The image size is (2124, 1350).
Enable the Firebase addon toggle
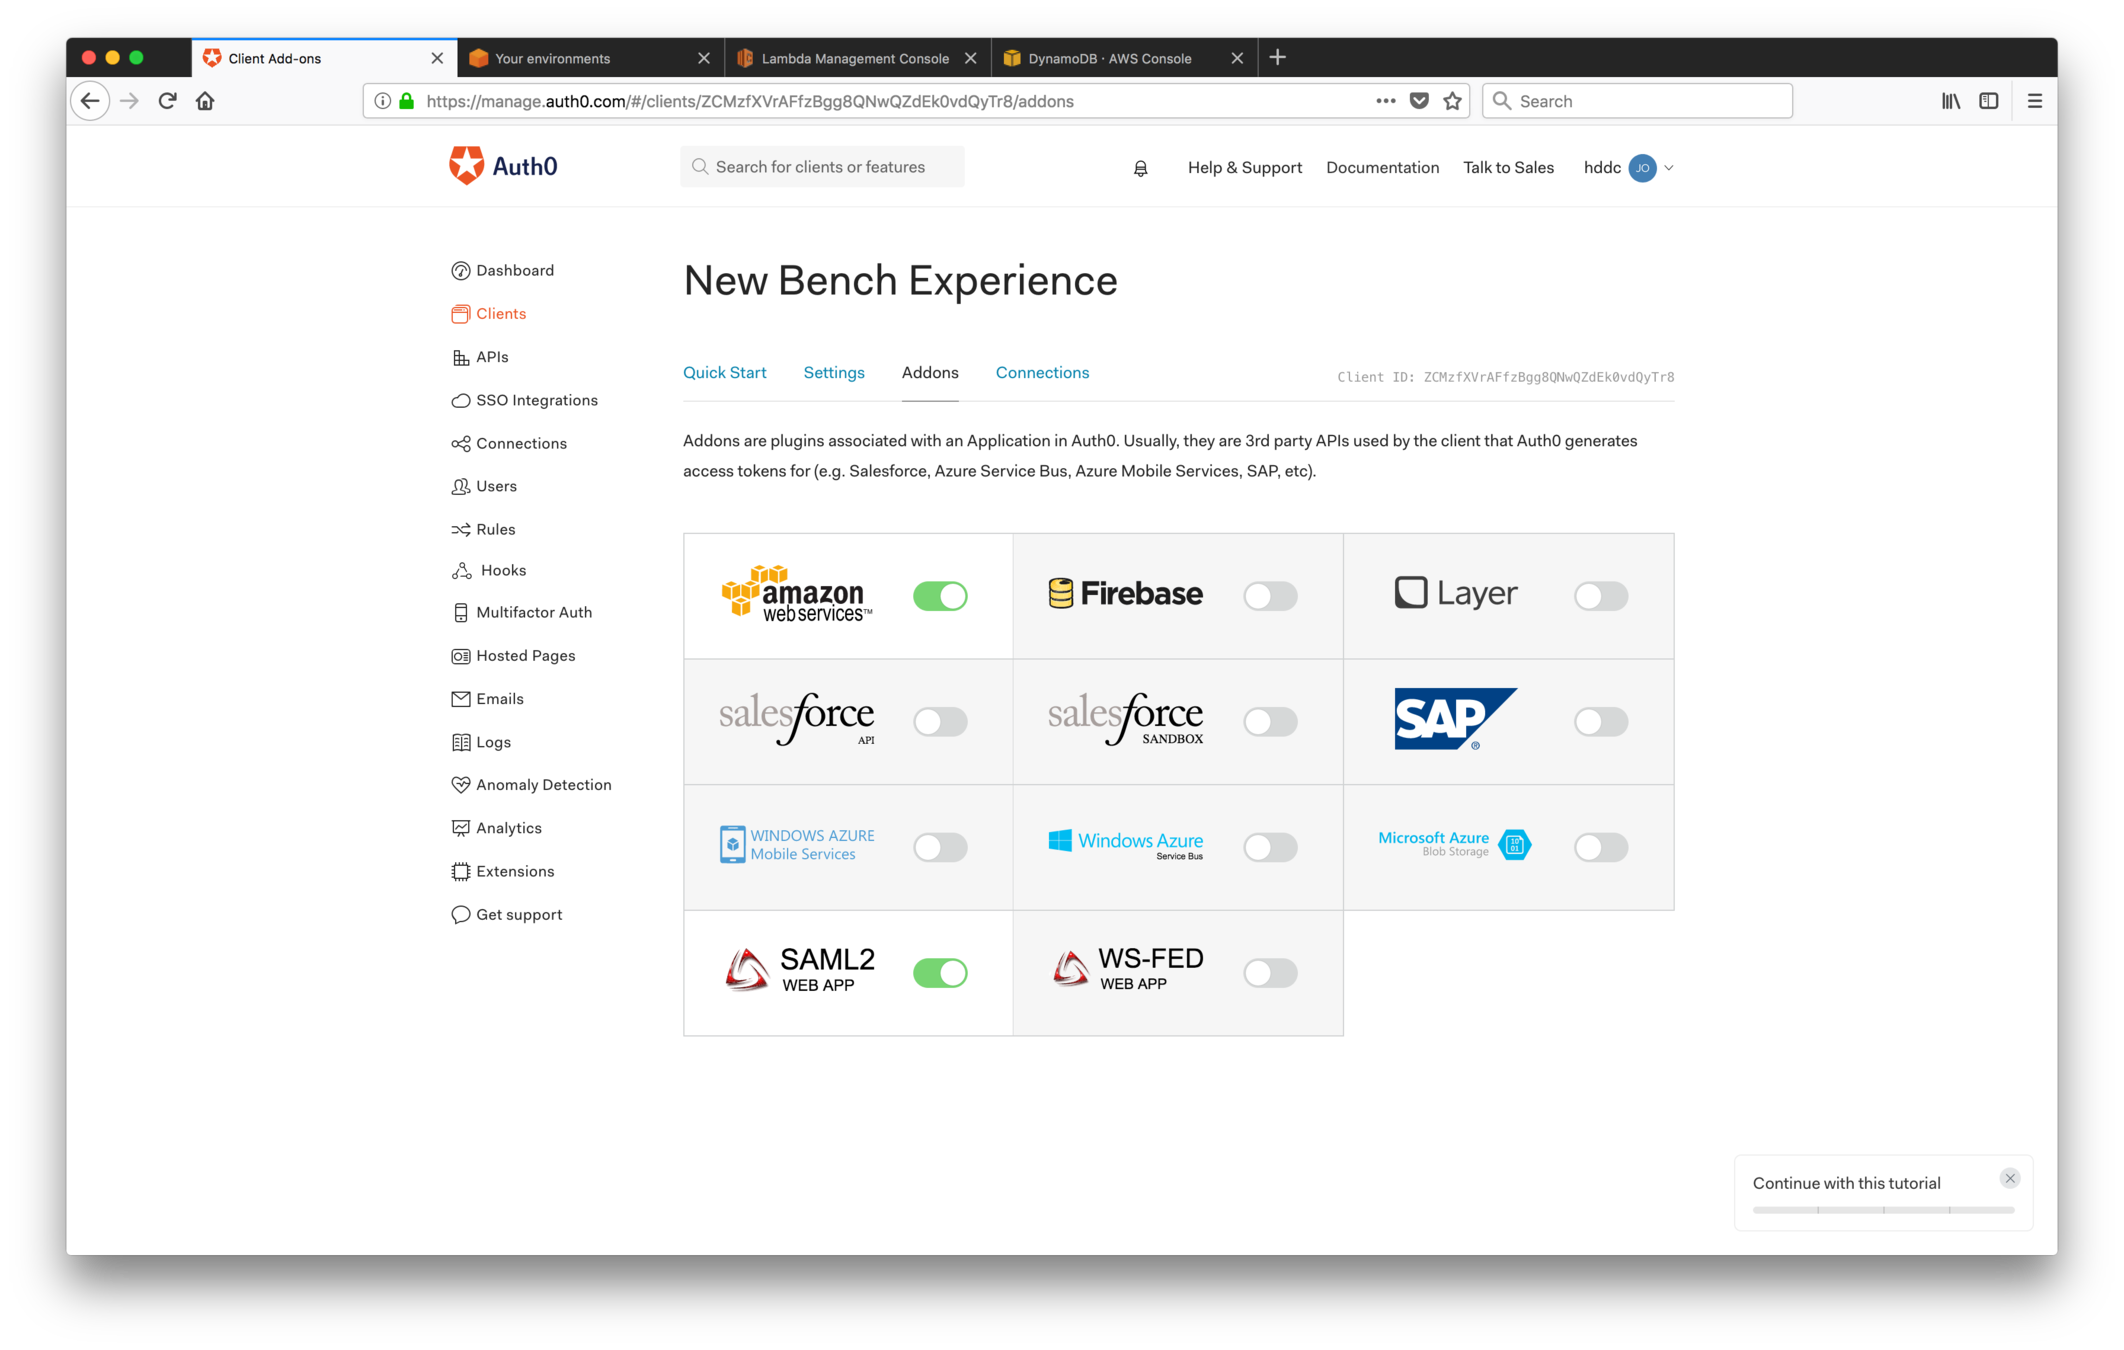tap(1270, 596)
